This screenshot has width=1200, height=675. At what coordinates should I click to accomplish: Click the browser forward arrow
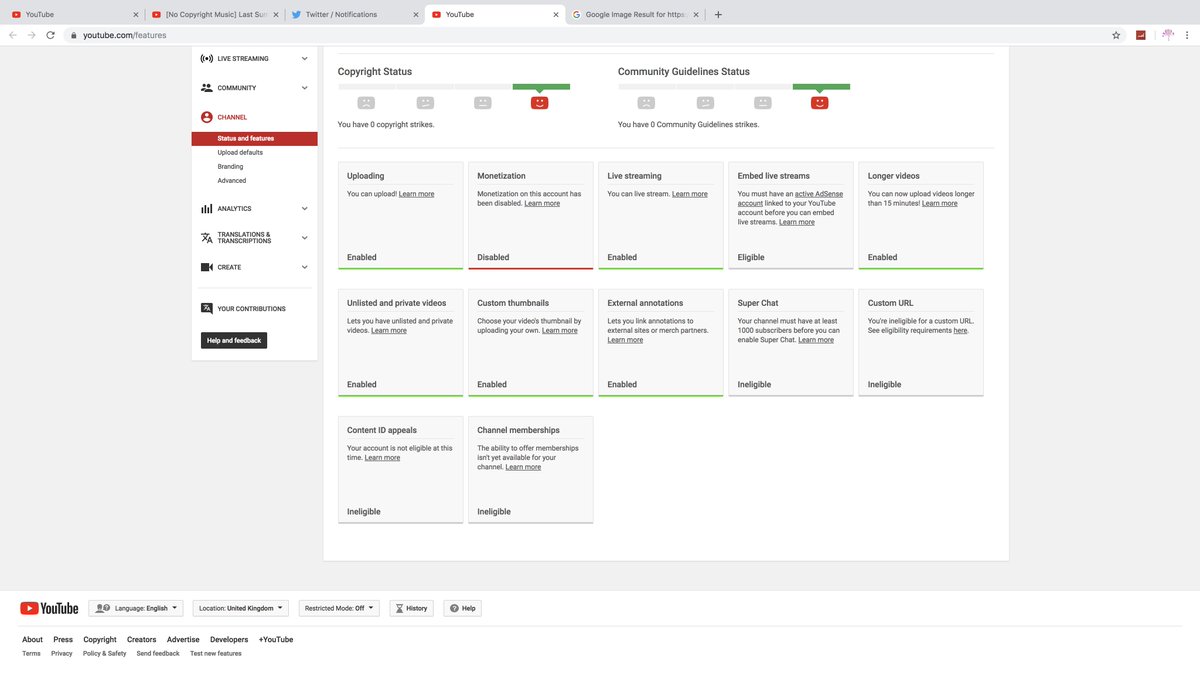(x=31, y=35)
